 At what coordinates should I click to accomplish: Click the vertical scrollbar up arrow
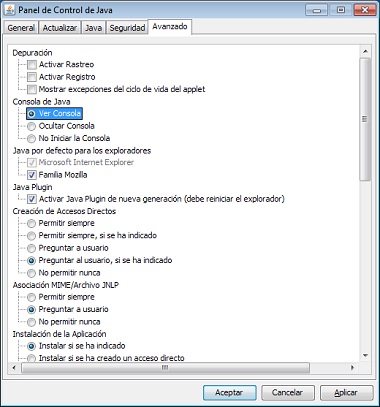point(365,51)
